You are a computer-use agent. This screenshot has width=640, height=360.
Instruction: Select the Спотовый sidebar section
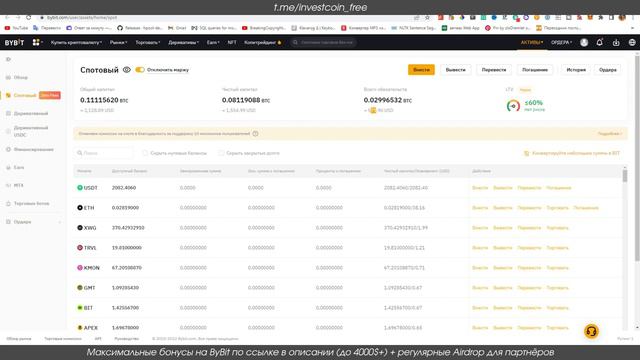(24, 96)
